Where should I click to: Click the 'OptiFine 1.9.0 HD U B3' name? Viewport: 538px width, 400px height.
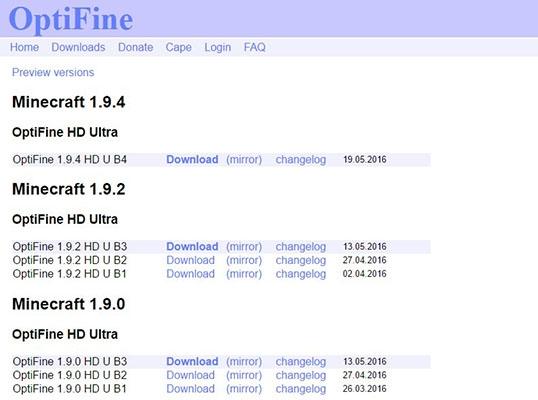pyautogui.click(x=70, y=362)
